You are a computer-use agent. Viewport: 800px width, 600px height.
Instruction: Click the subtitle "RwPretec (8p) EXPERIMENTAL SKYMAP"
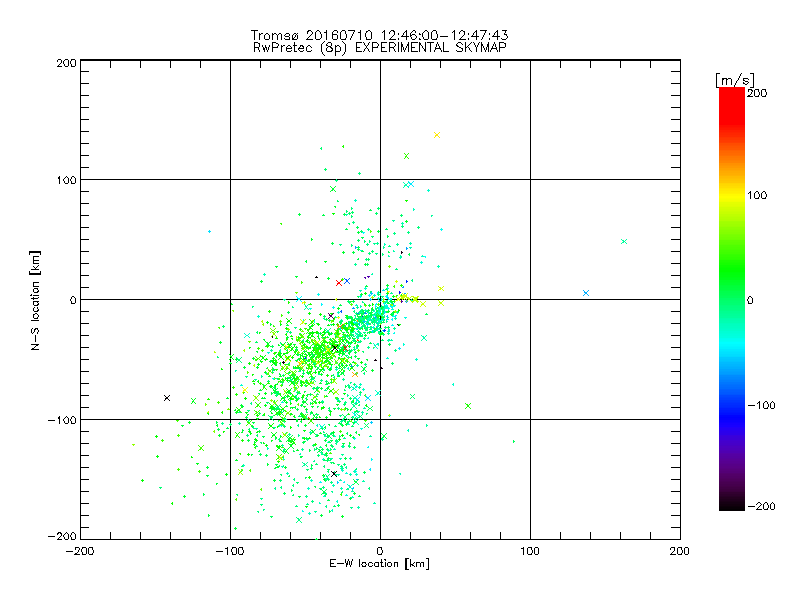pos(380,47)
